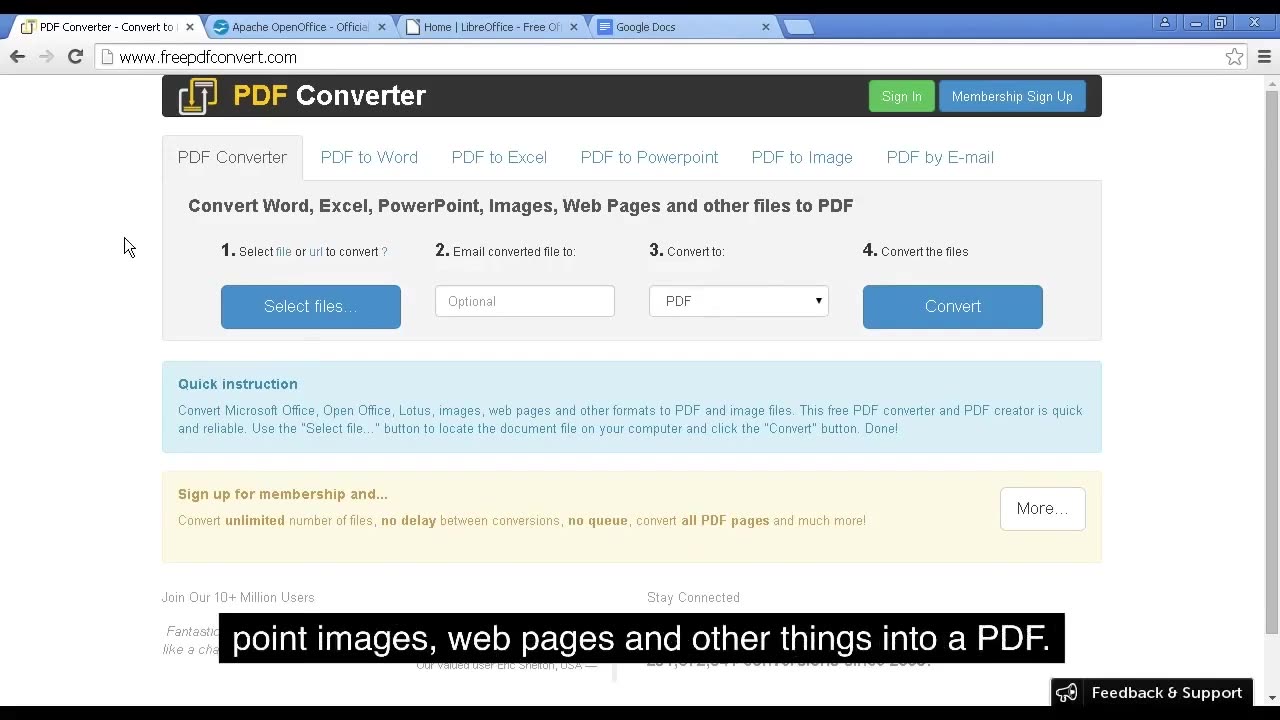Screen dimensions: 1280x720
Task: Click the 'url' link in step 1
Action: 316,252
